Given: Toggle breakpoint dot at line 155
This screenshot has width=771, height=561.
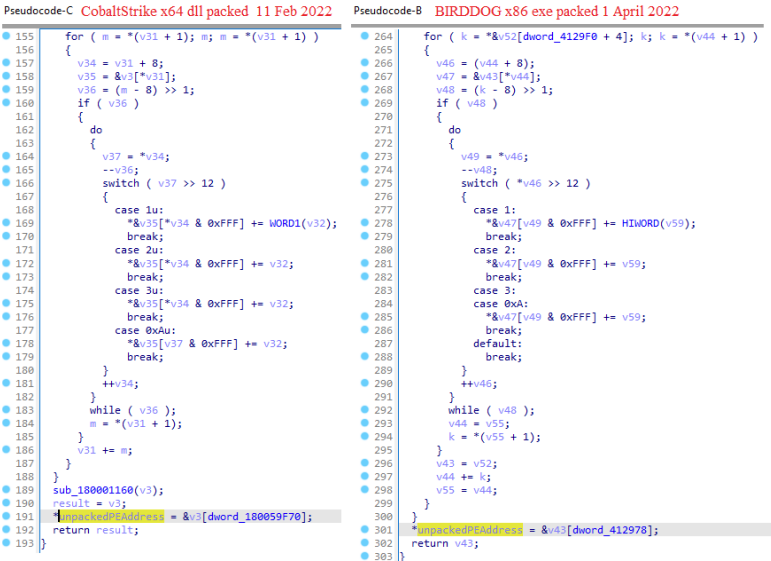Looking at the screenshot, I should pos(6,36).
